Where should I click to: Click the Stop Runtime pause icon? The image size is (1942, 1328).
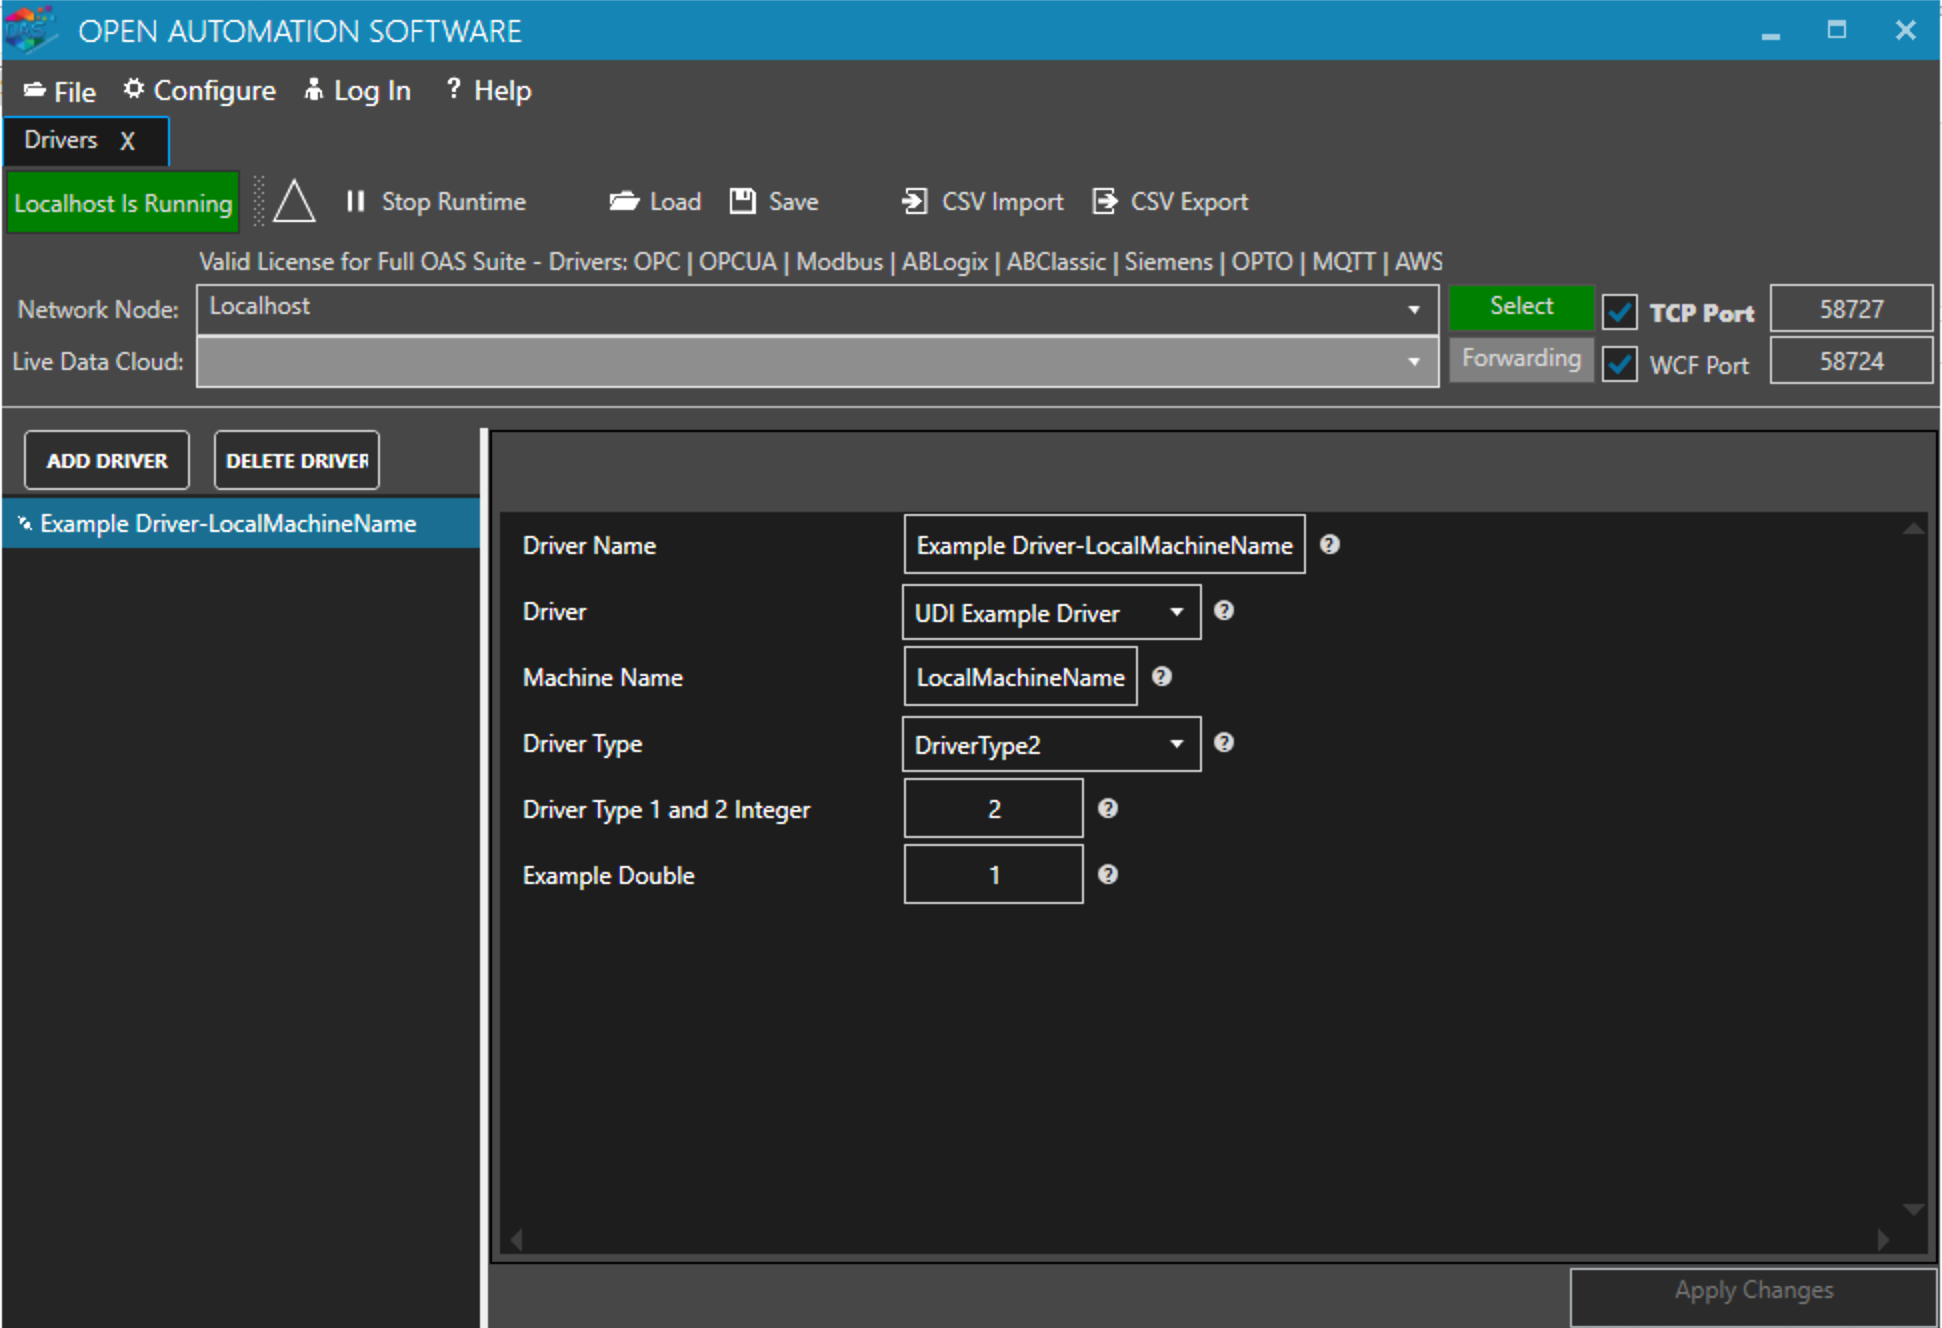click(x=355, y=202)
